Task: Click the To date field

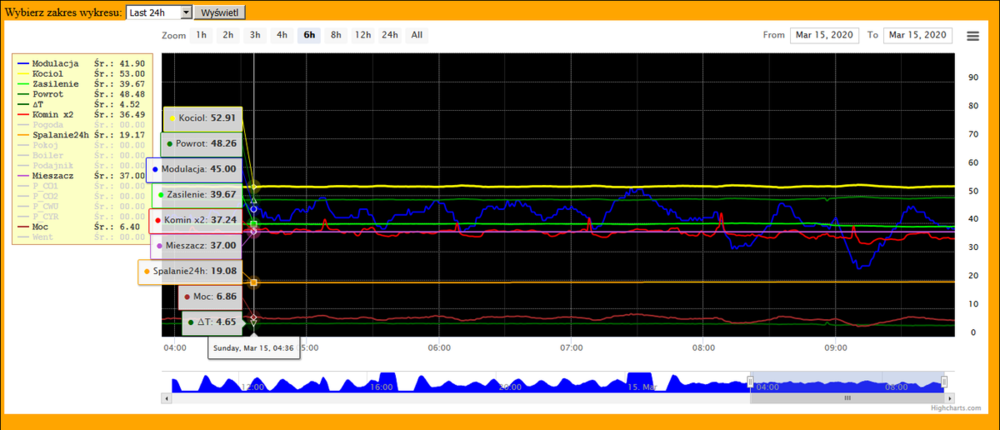Action: 917,35
